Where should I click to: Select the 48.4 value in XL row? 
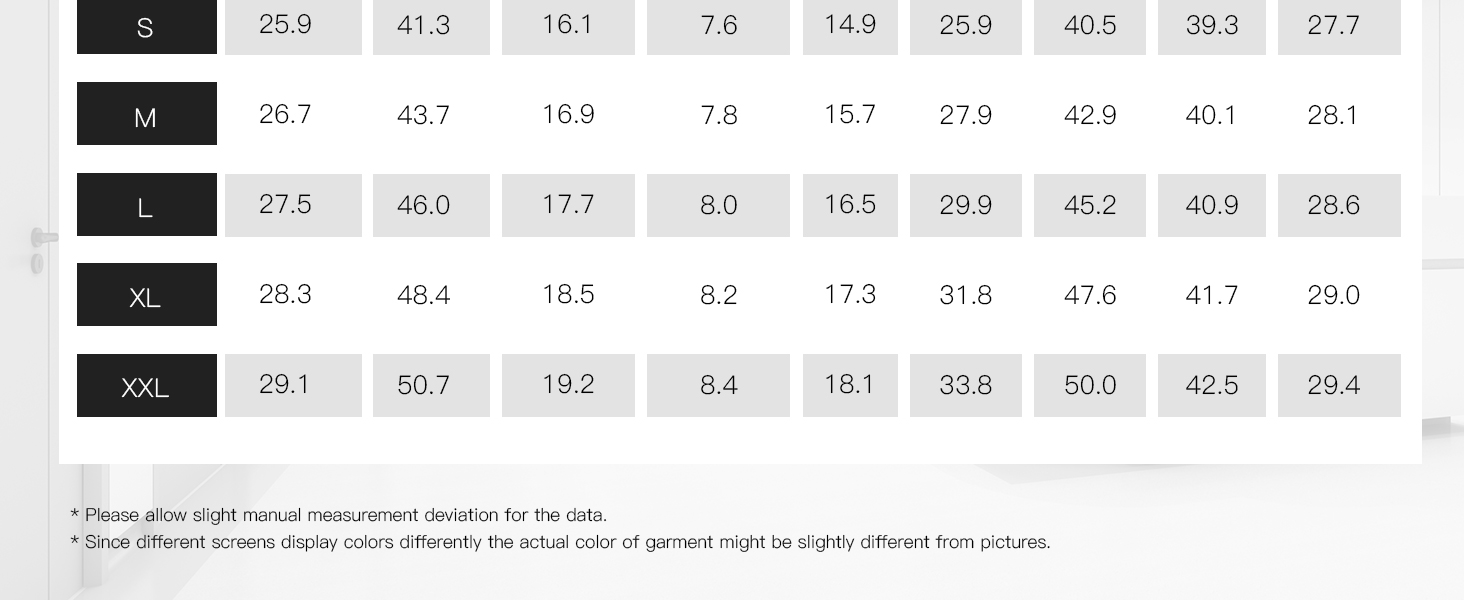pos(424,295)
